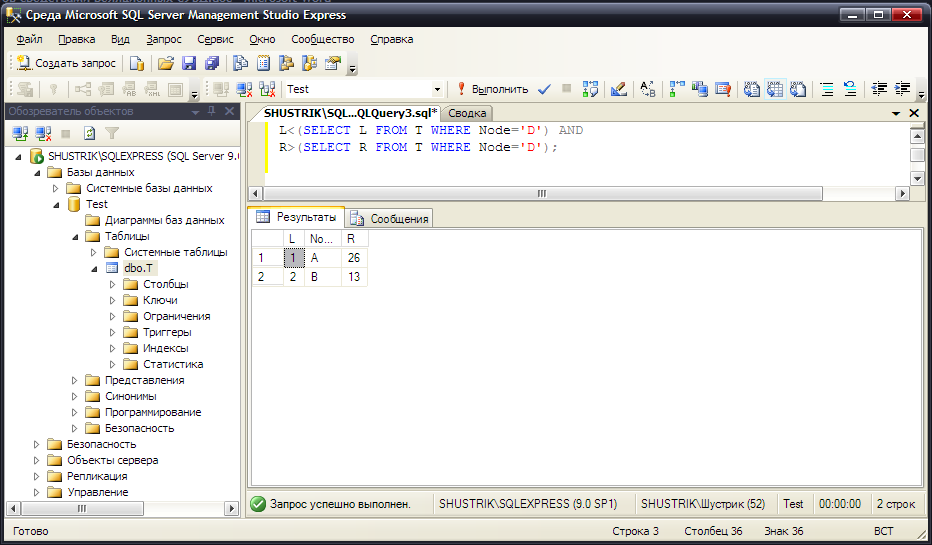Click the blue checkmark parse icon
The width and height of the screenshot is (932, 545).
[544, 89]
